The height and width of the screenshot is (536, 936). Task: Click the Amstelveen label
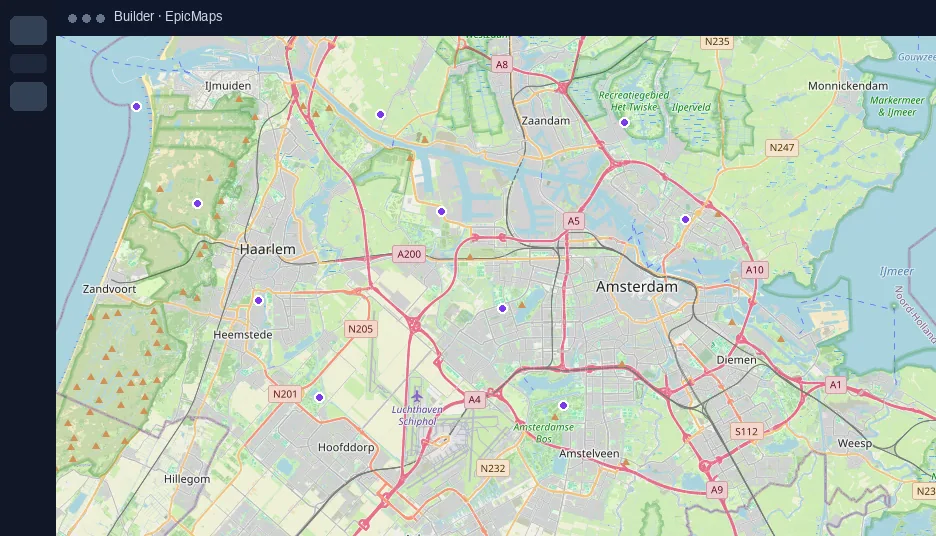589,454
